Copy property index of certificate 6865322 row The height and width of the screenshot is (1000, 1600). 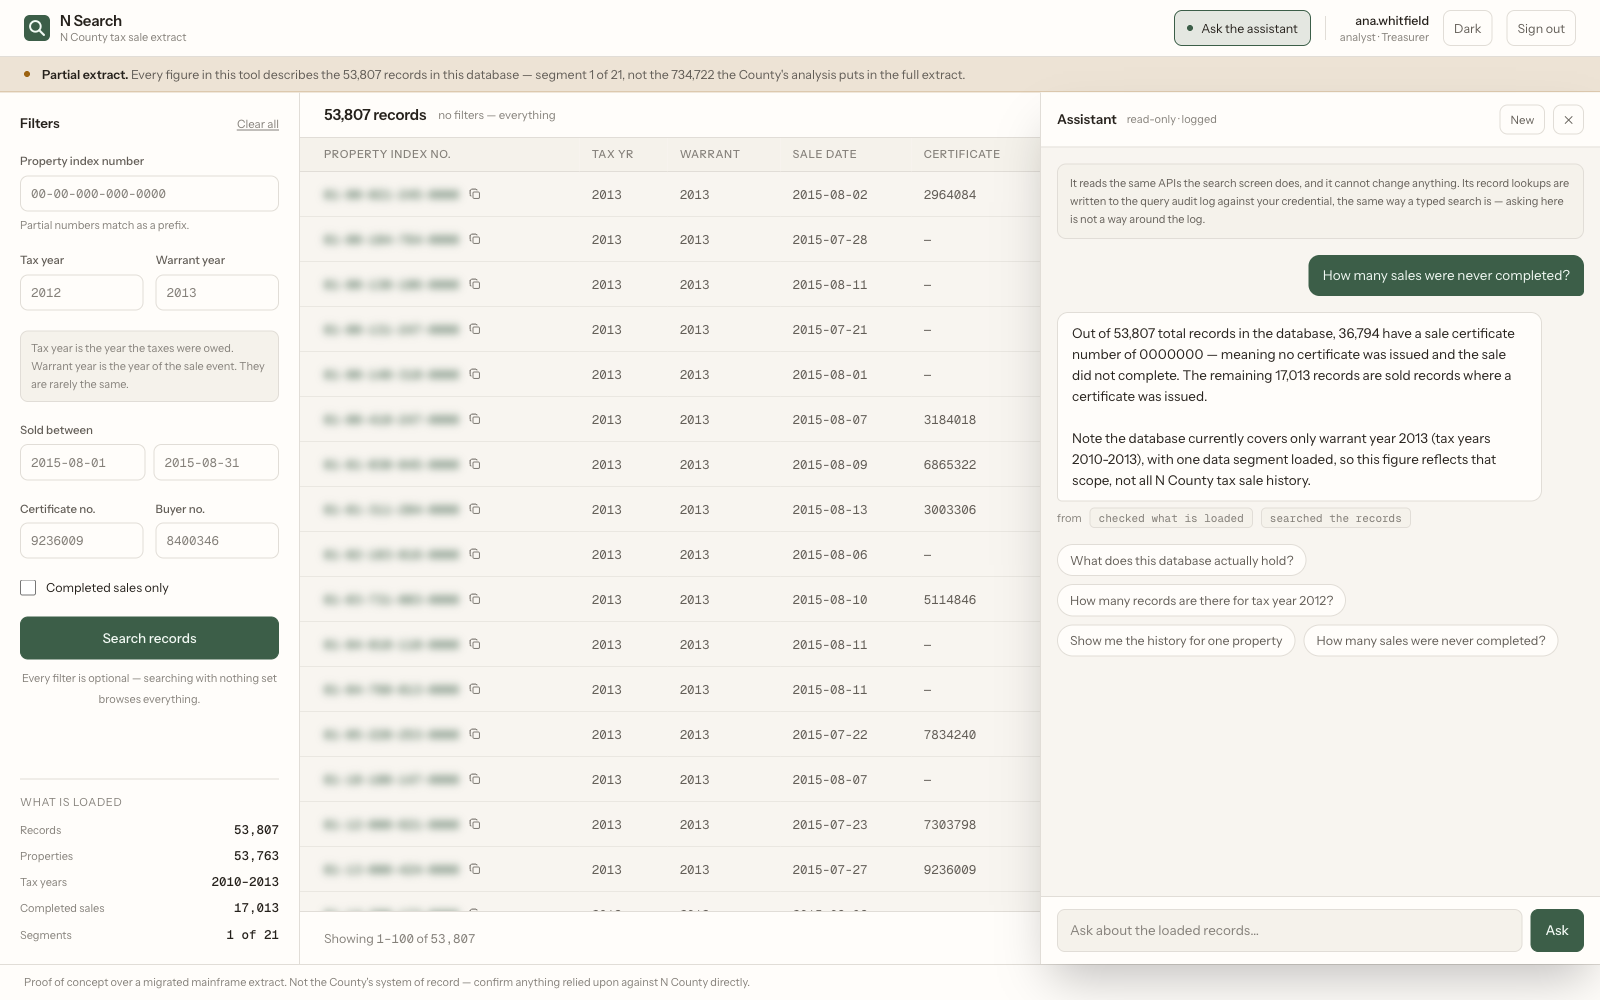coord(475,464)
